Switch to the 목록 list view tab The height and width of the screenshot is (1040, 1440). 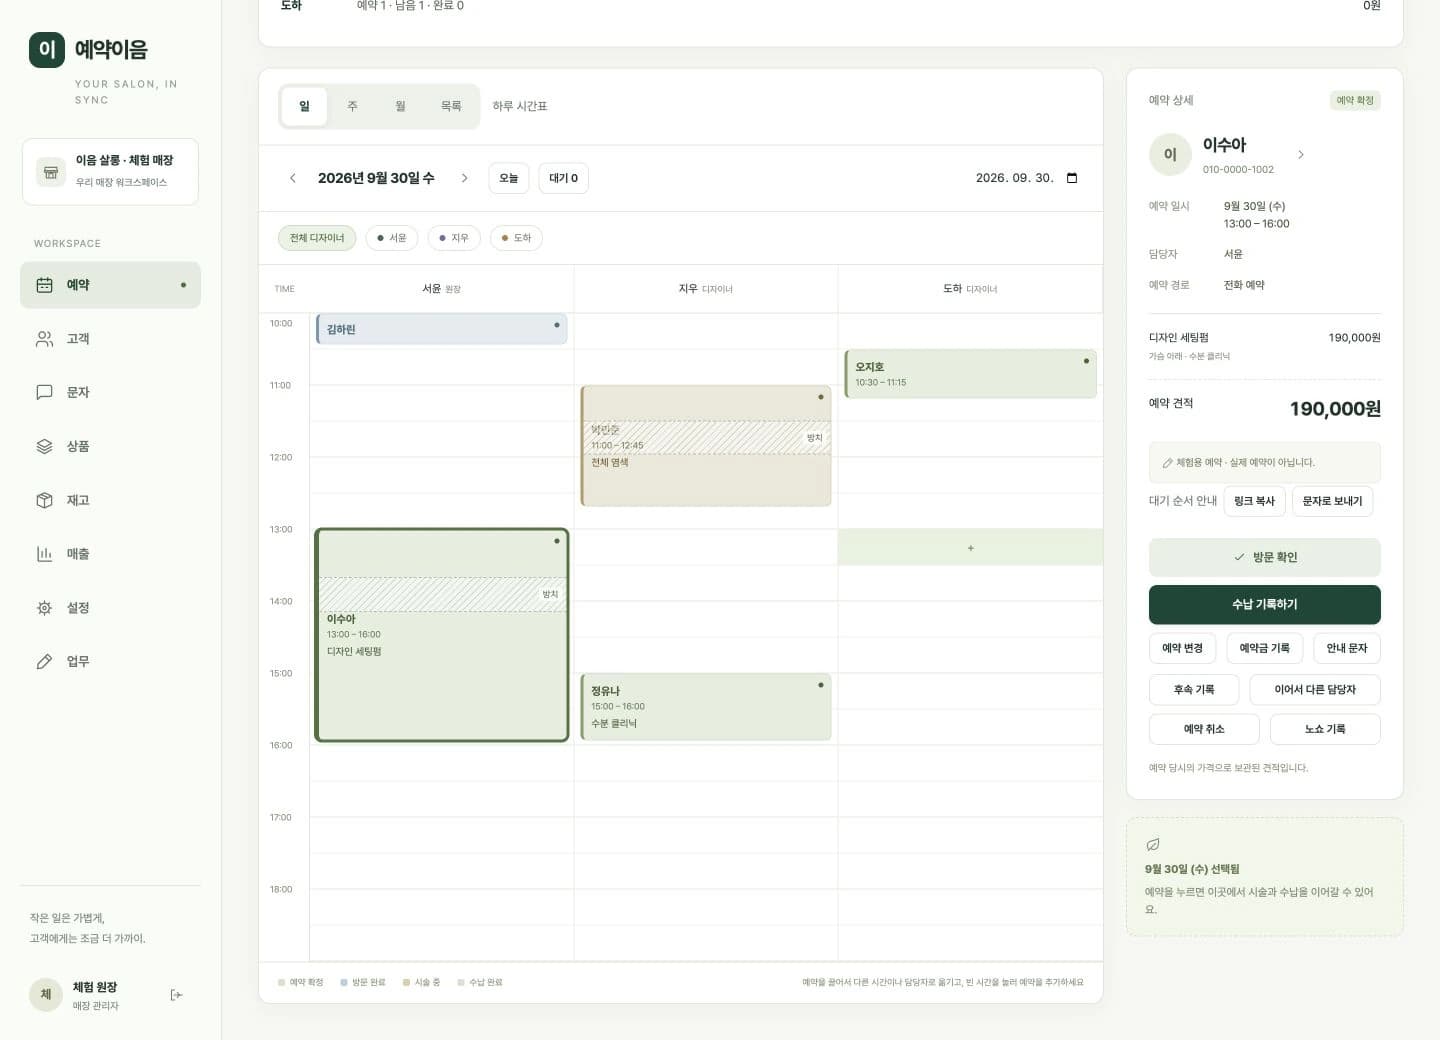click(451, 106)
